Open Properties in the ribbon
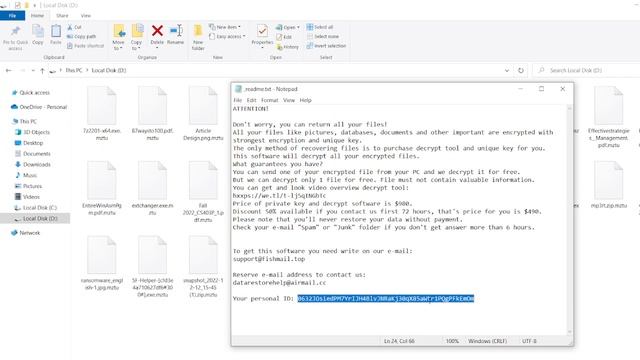 [x=262, y=36]
